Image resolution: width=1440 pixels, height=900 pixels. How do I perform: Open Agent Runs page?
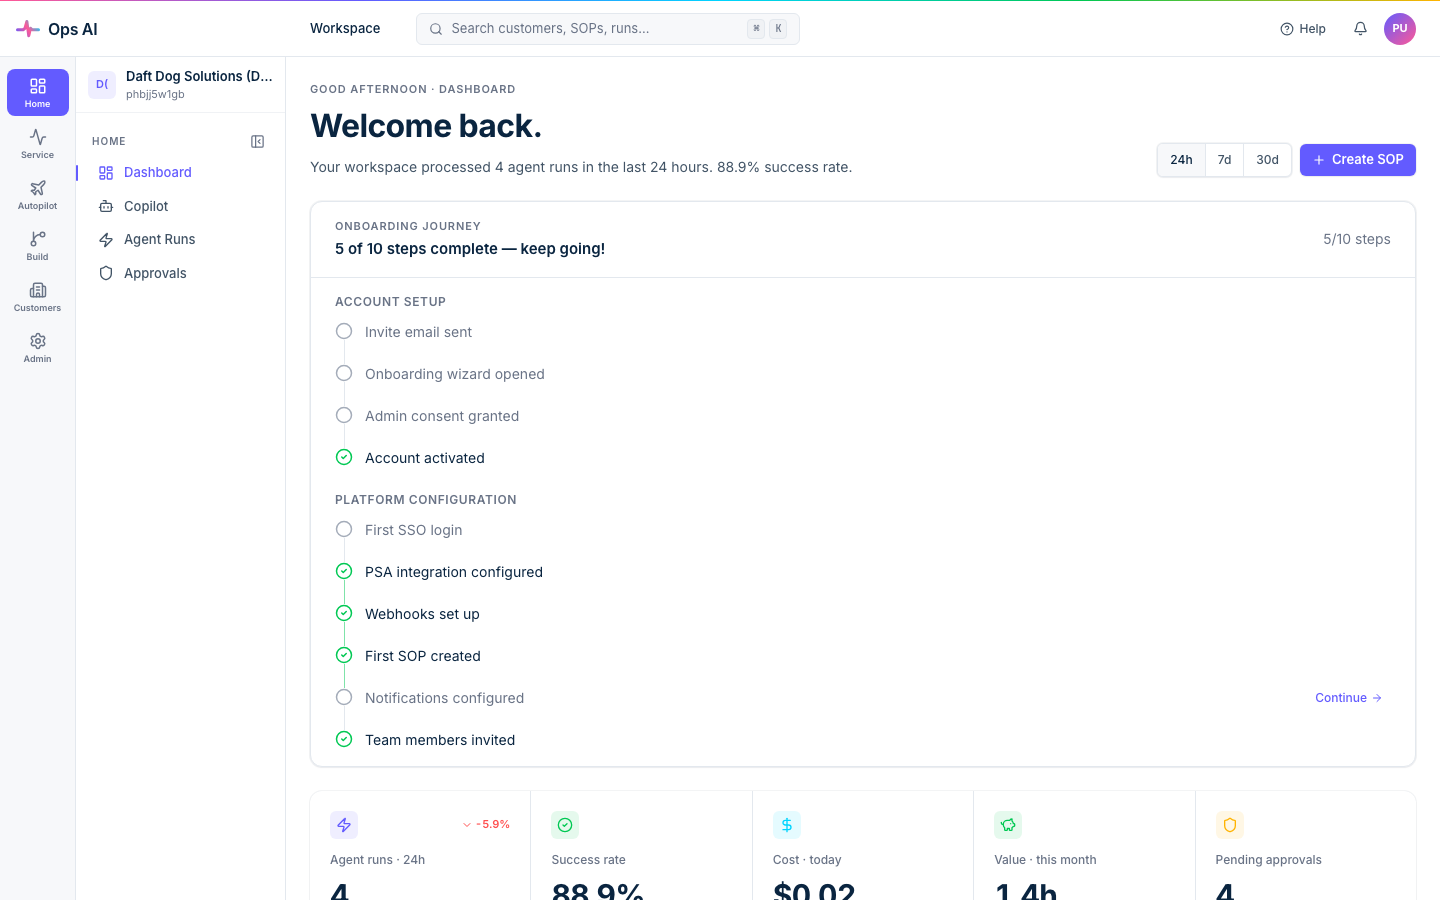click(x=180, y=240)
